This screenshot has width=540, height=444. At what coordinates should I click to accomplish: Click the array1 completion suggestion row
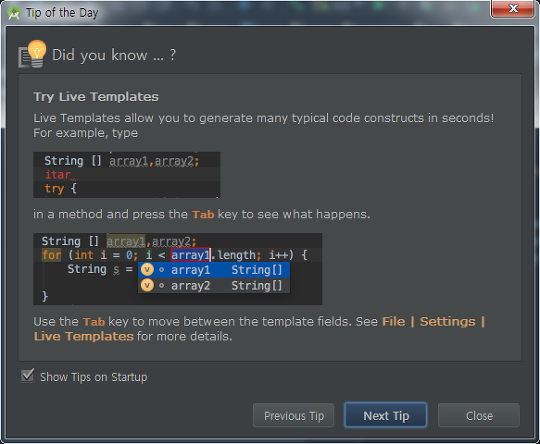[x=214, y=270]
